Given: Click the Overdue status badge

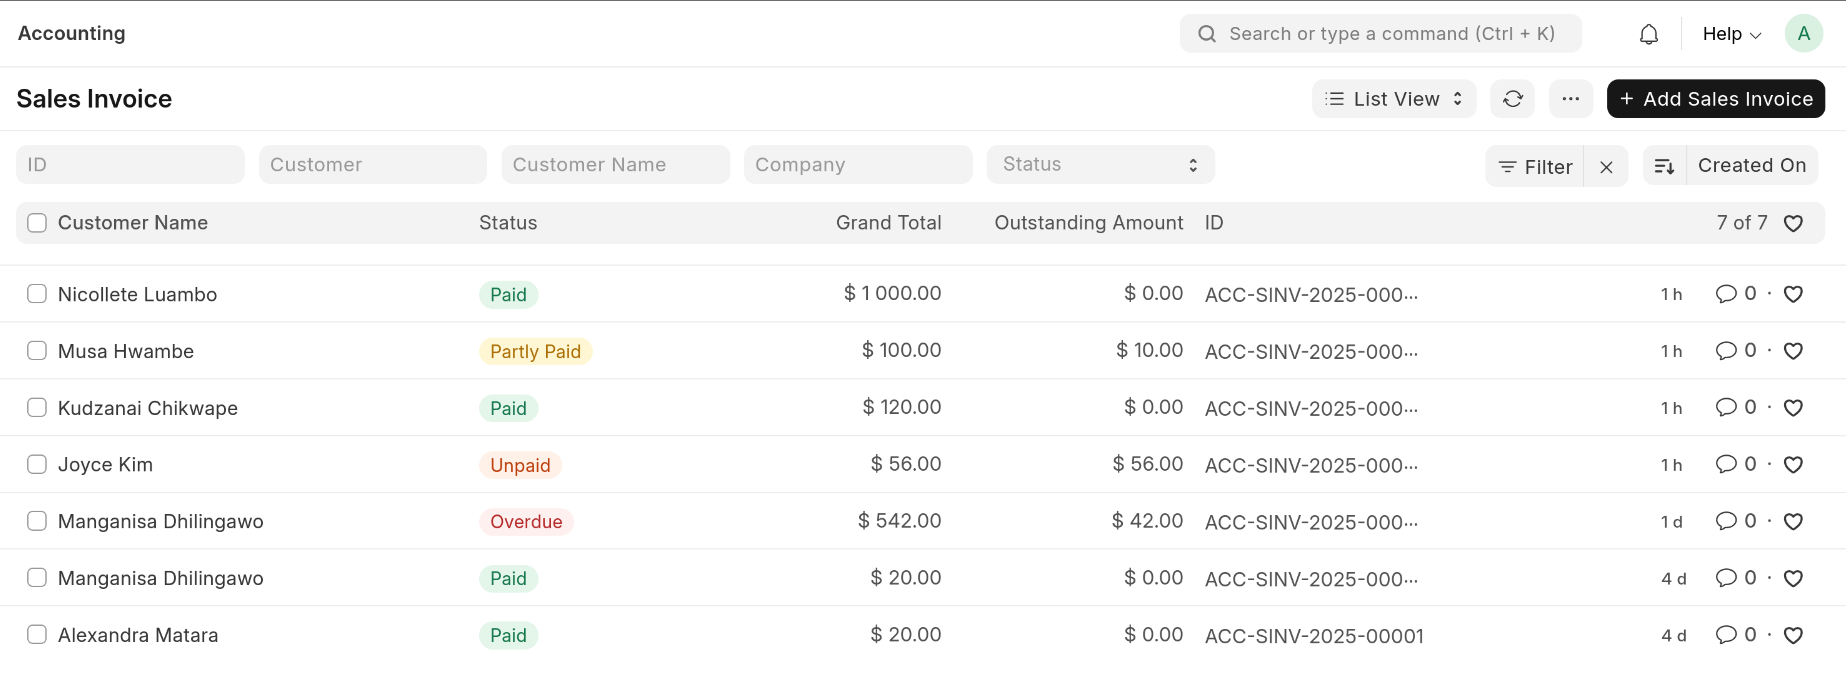Looking at the screenshot, I should pyautogui.click(x=526, y=522).
